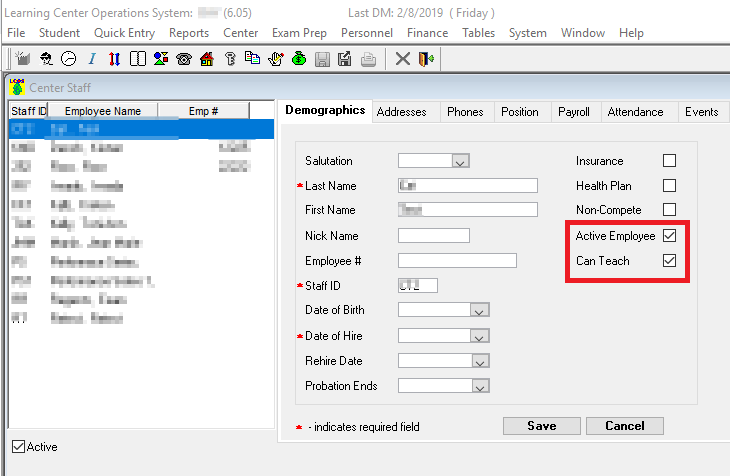Click the red and blue arrows icon
Image resolution: width=730 pixels, height=476 pixels.
click(115, 59)
